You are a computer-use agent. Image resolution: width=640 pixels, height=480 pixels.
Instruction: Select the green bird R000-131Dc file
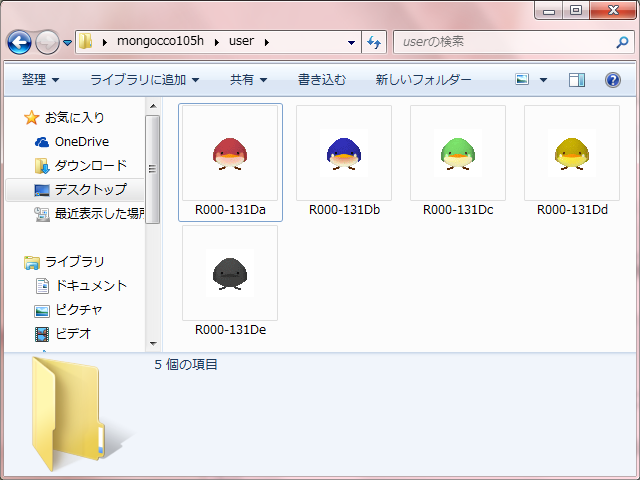(x=458, y=153)
